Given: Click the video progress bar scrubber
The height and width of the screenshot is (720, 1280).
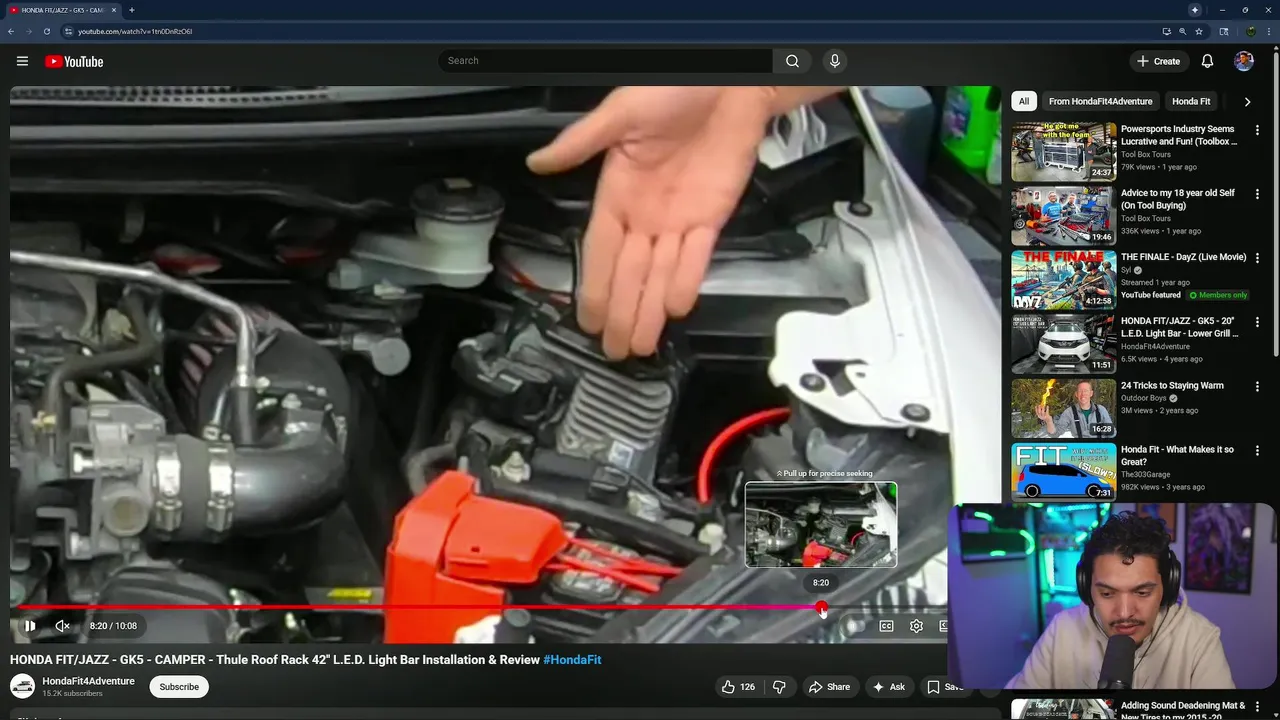Looking at the screenshot, I should [x=821, y=607].
